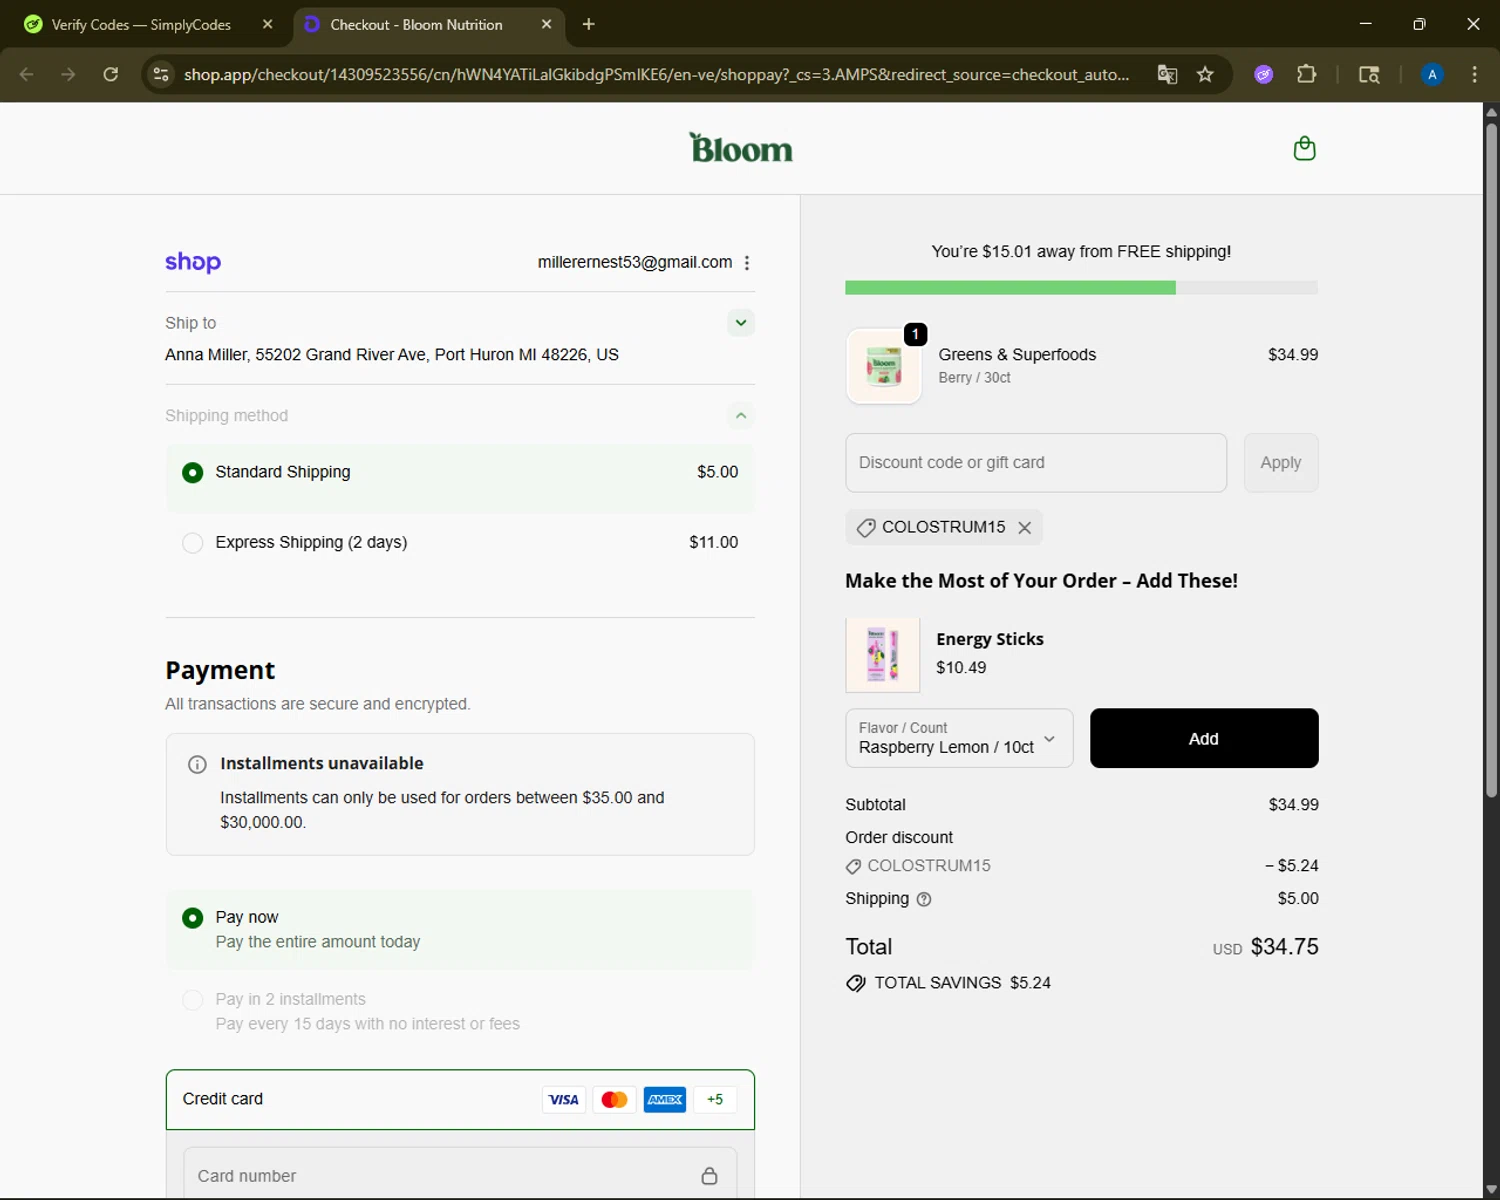Click the Discount code or gift card field
The height and width of the screenshot is (1200, 1500).
click(x=1035, y=463)
